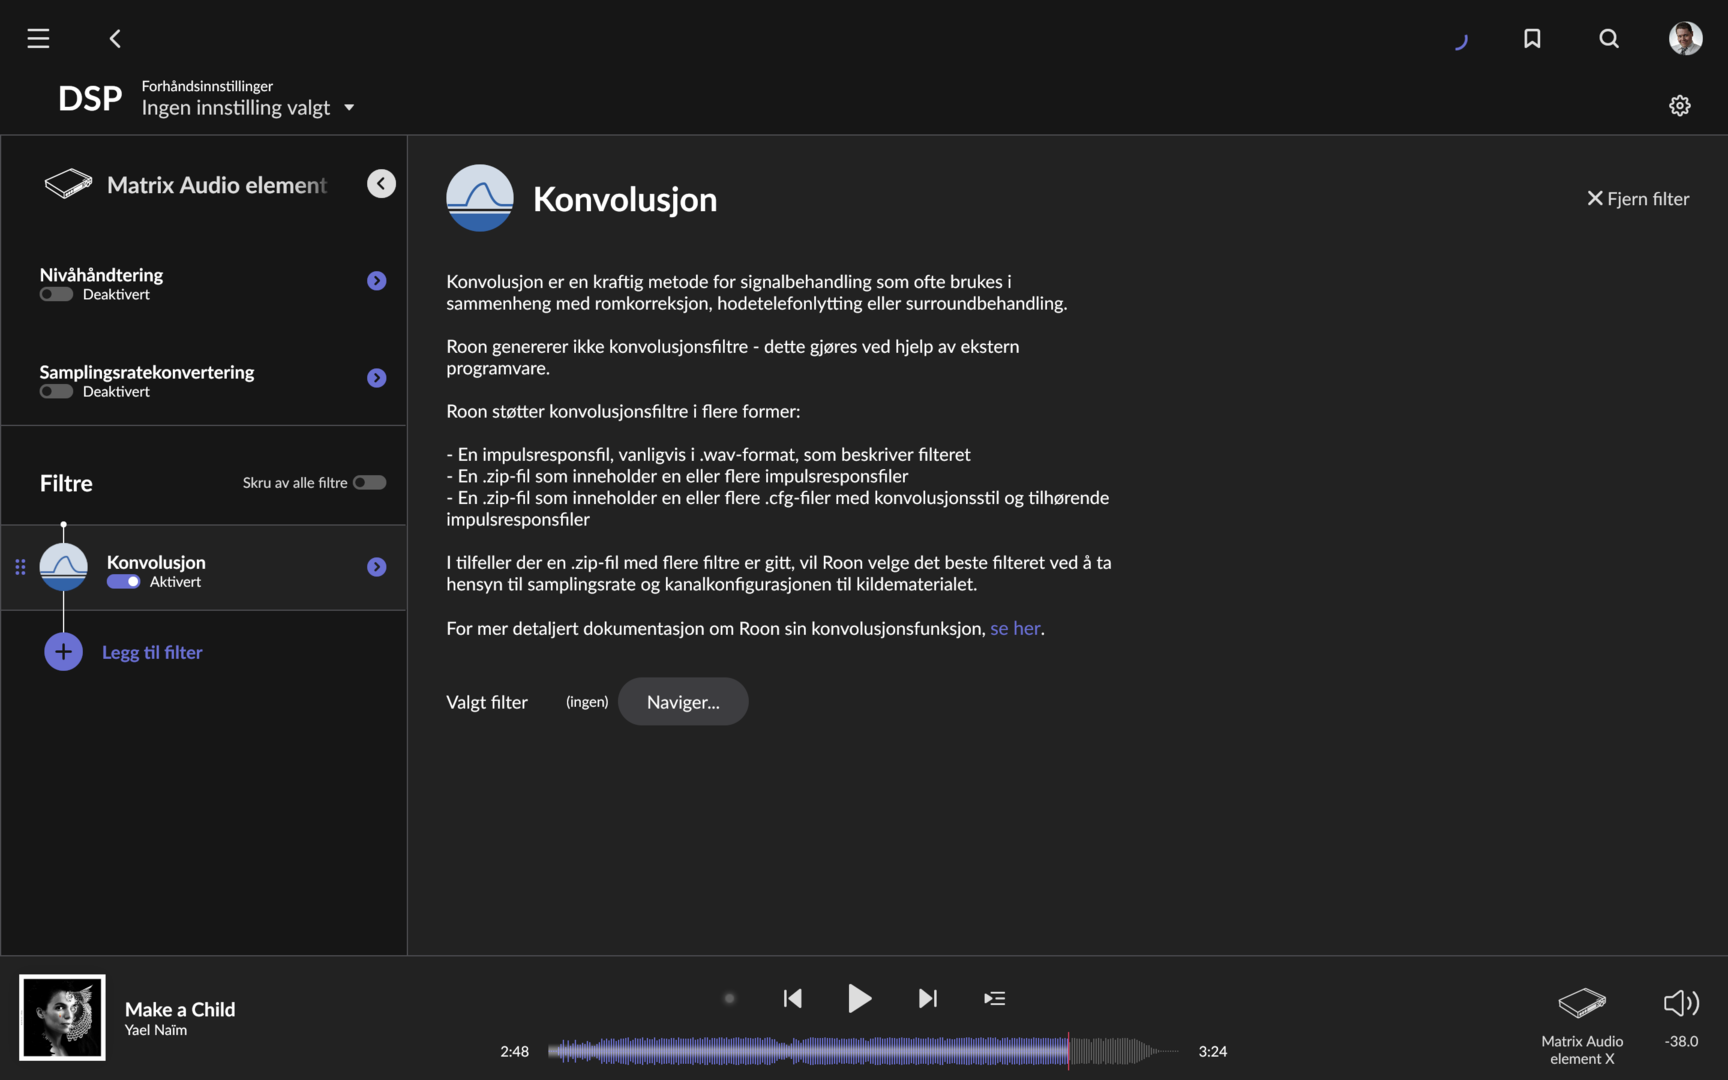Skip to the next track
Image resolution: width=1728 pixels, height=1080 pixels.
pos(927,998)
